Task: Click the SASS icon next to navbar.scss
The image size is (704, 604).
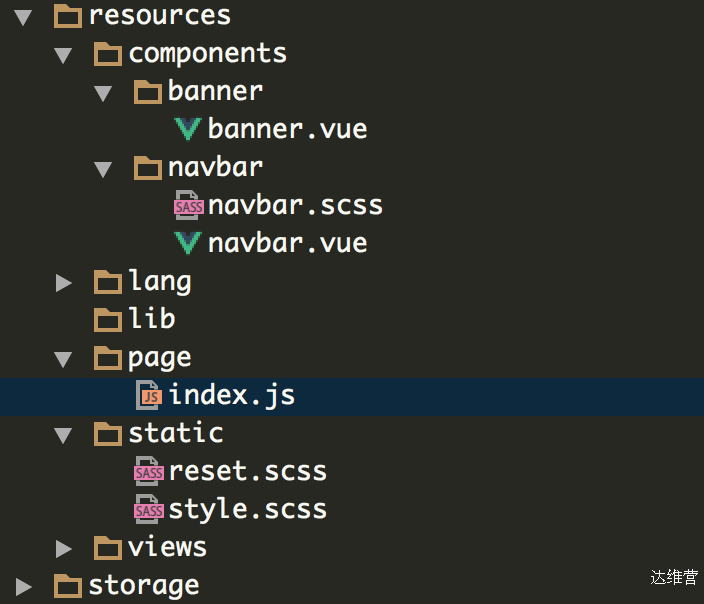Action: pos(189,205)
